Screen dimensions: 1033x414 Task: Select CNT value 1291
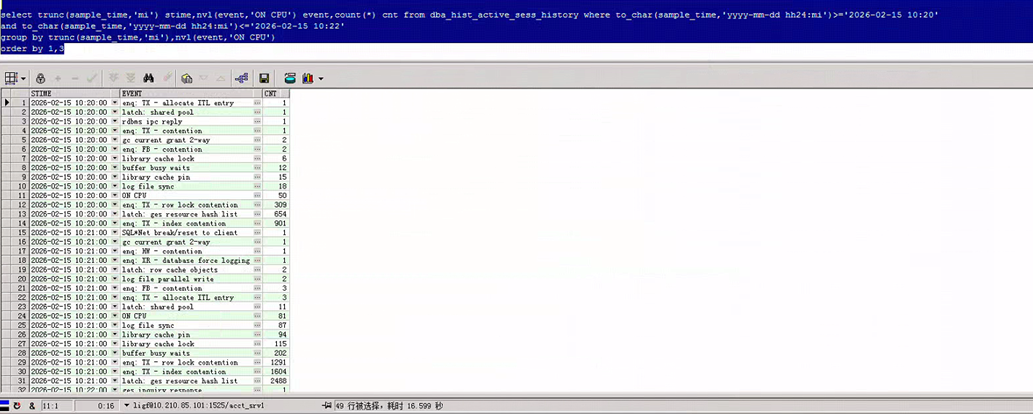pos(276,363)
